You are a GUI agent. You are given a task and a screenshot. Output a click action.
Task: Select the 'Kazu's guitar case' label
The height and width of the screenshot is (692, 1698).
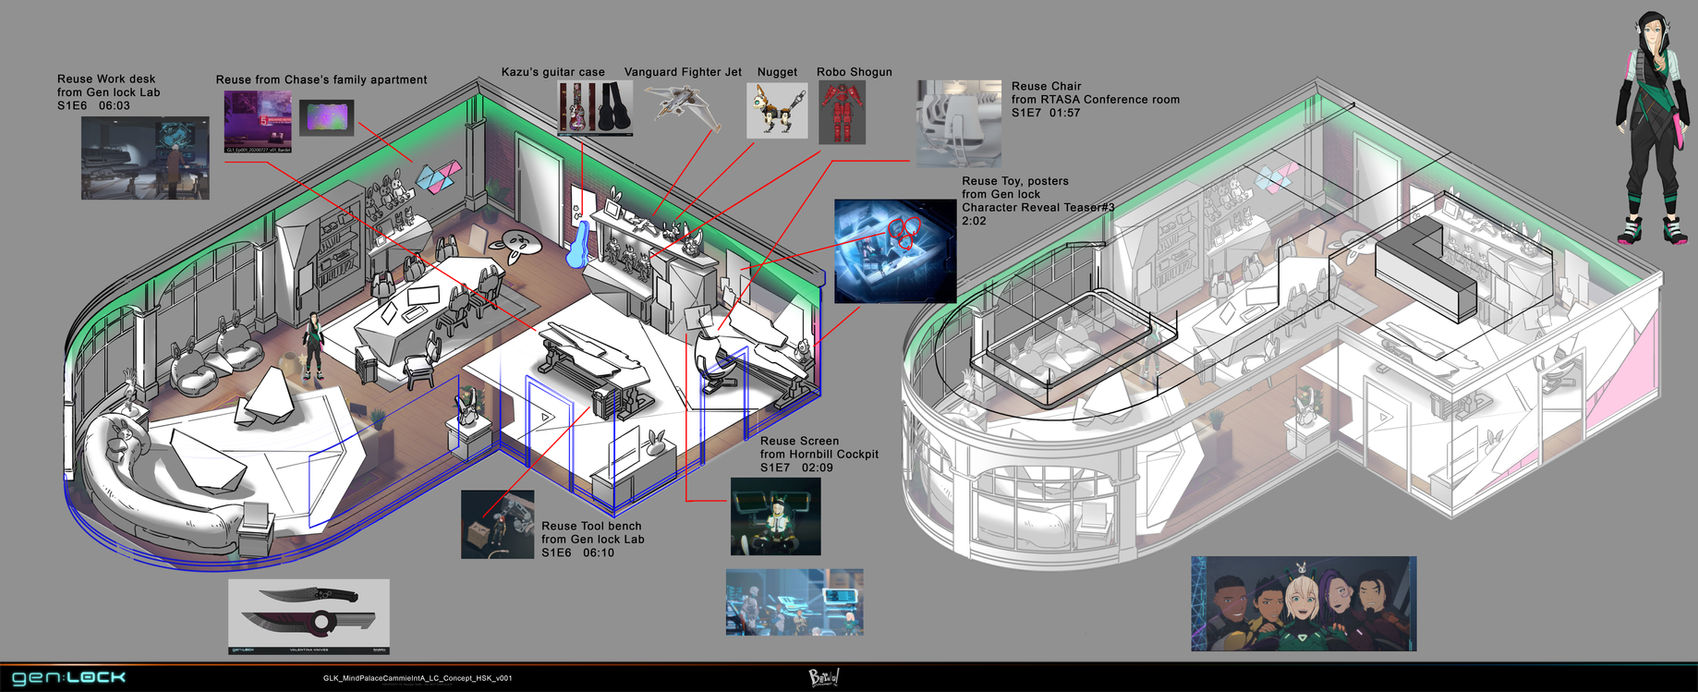point(553,72)
